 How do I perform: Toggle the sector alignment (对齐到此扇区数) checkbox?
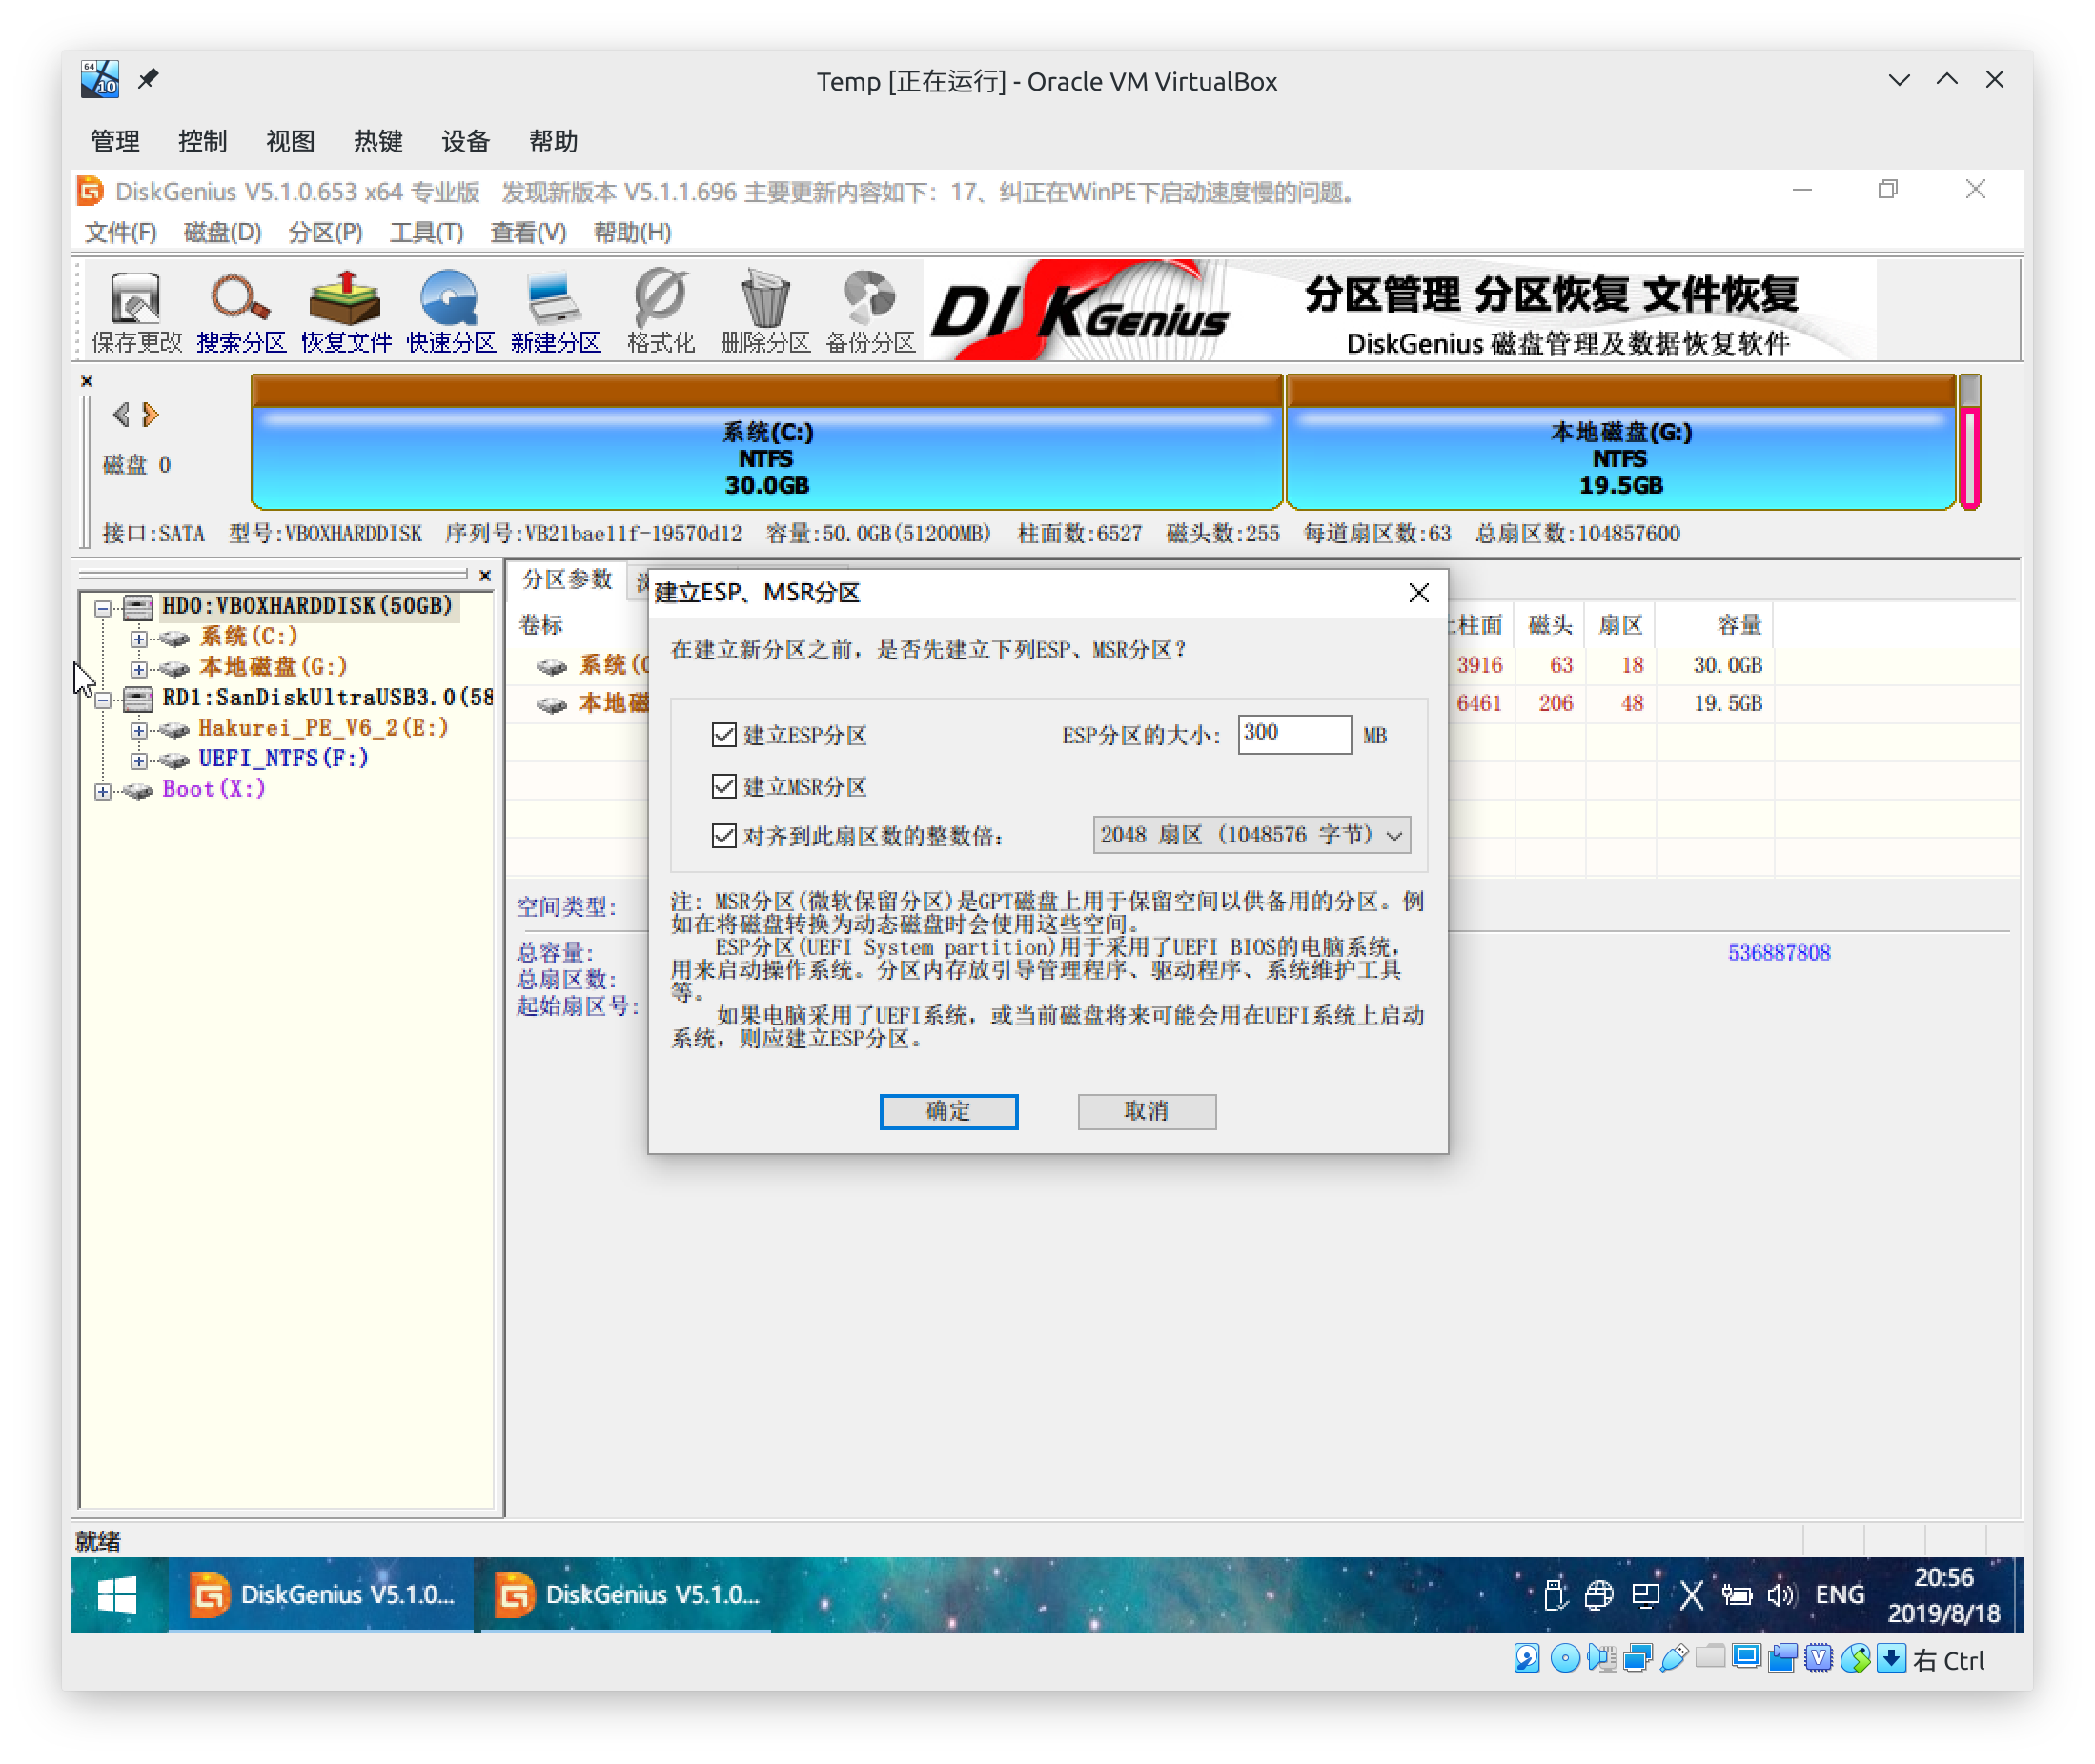[x=724, y=835]
